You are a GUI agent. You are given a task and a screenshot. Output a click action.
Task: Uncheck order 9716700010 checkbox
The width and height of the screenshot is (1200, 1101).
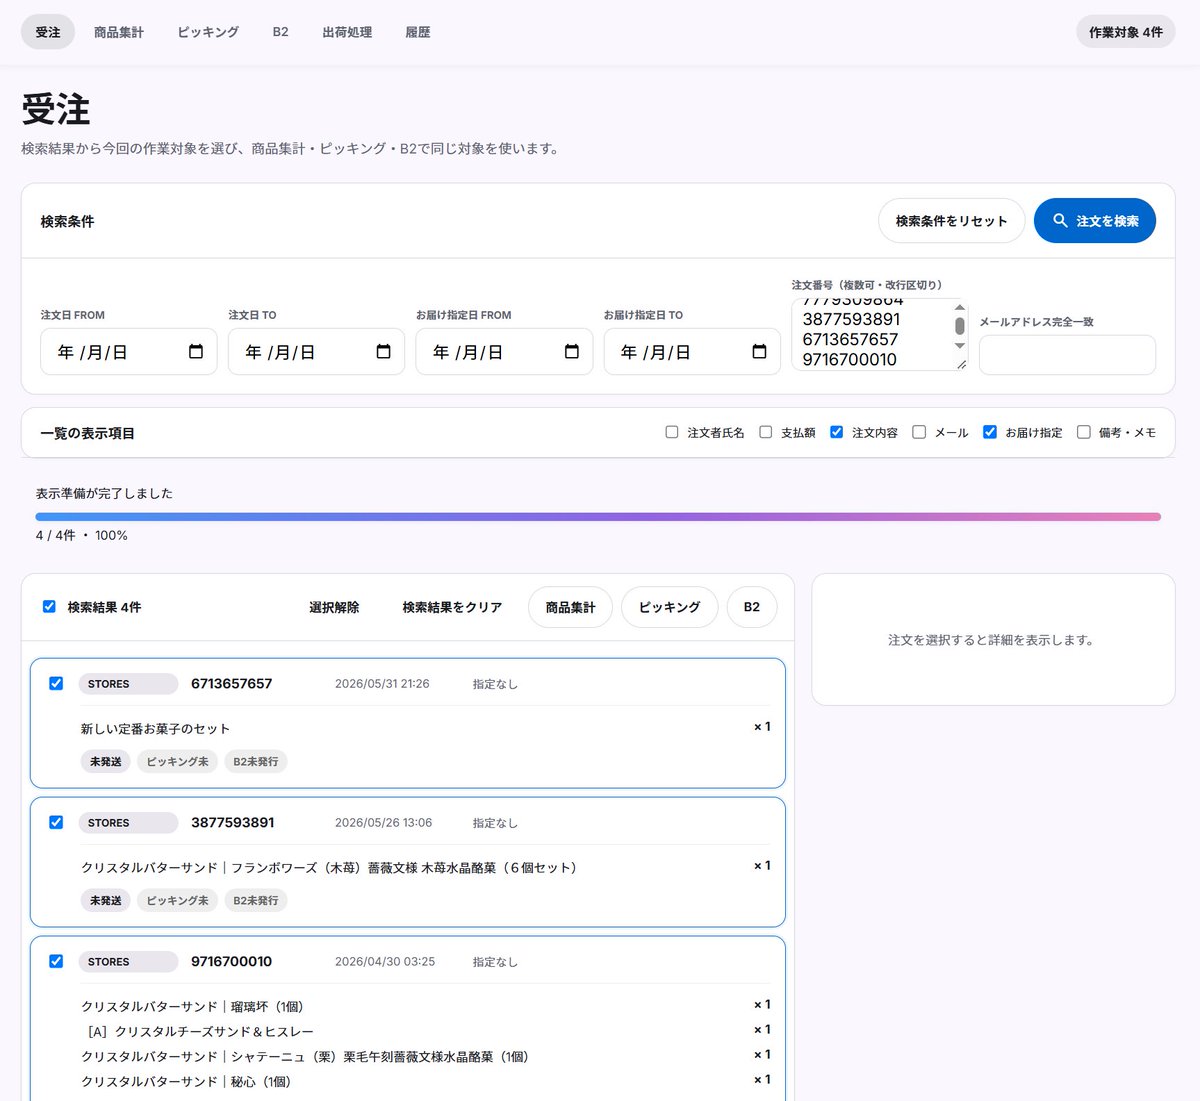pos(56,961)
